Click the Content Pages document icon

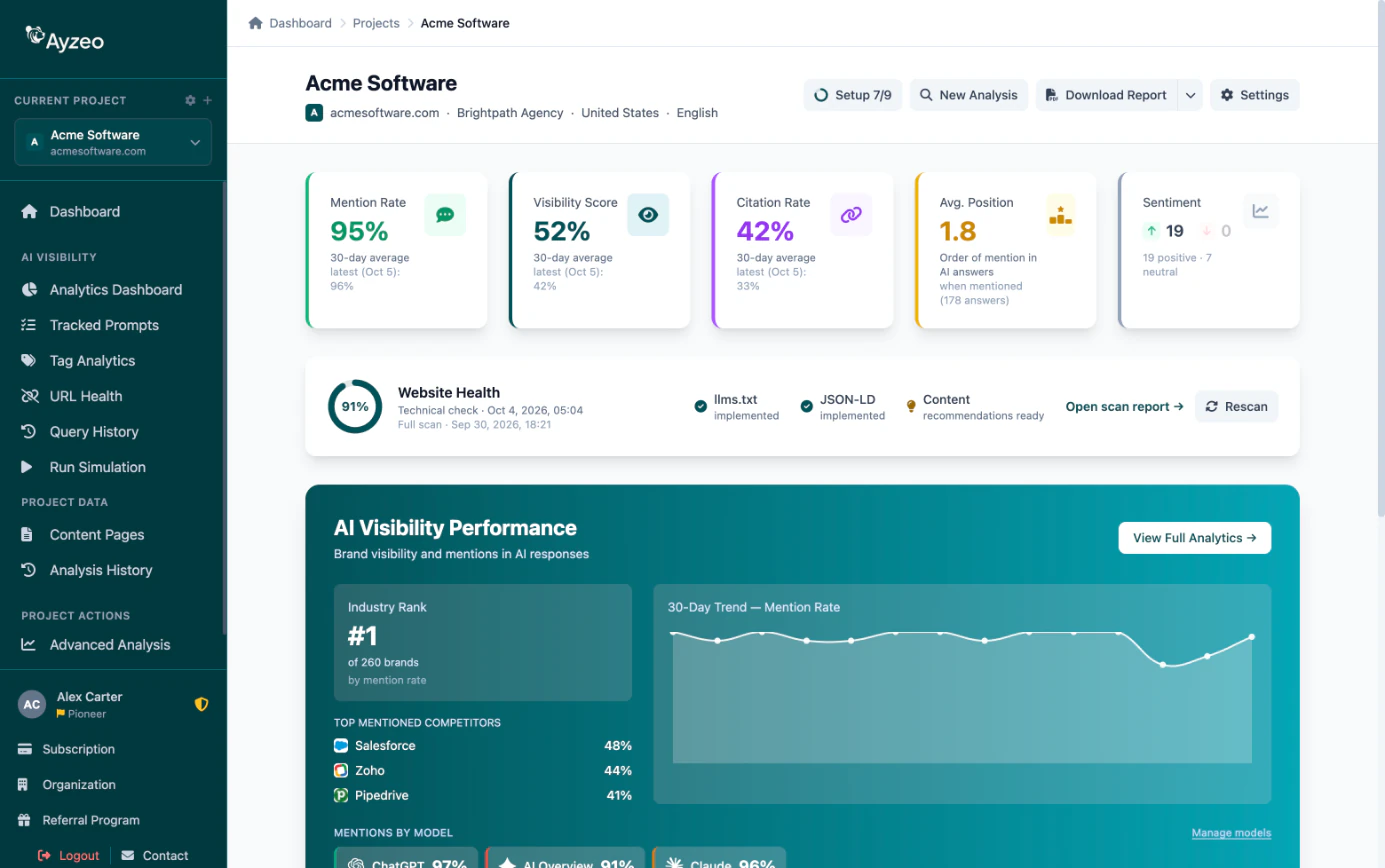(x=28, y=534)
